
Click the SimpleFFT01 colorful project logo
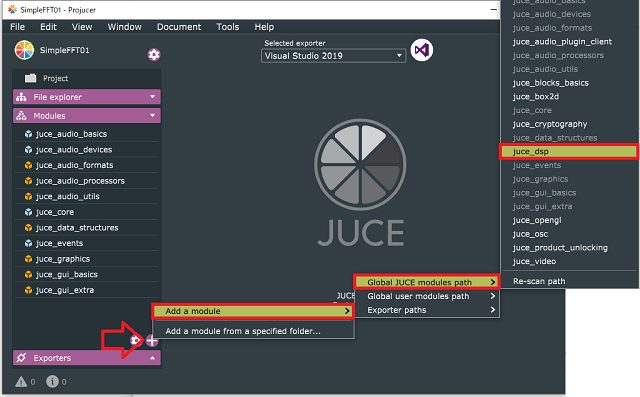24,50
